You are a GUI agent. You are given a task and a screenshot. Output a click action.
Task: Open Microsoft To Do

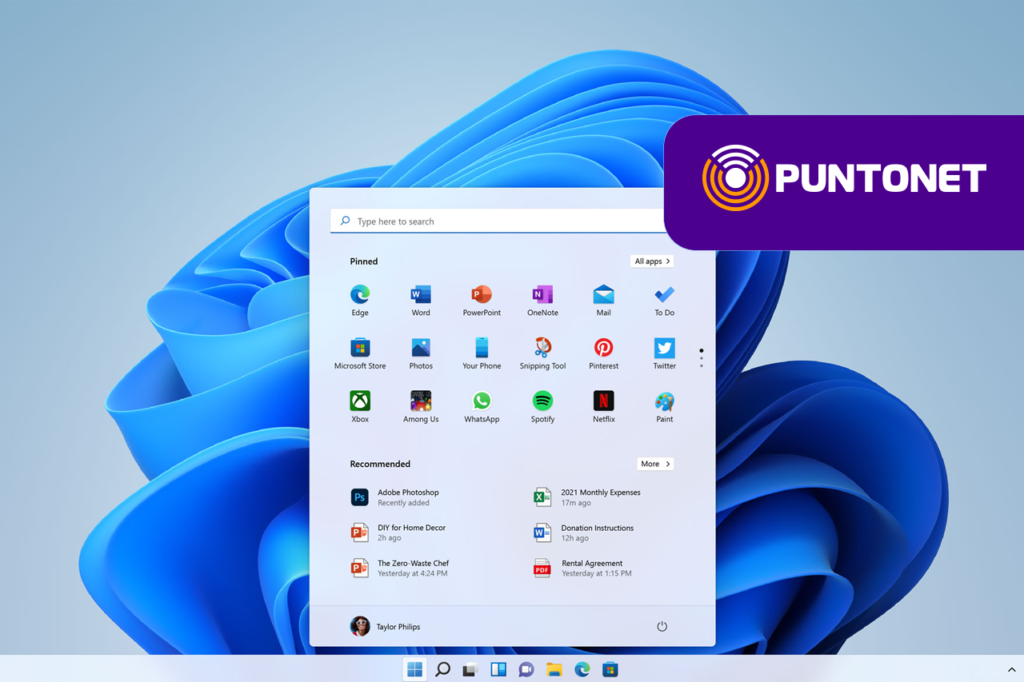click(664, 295)
